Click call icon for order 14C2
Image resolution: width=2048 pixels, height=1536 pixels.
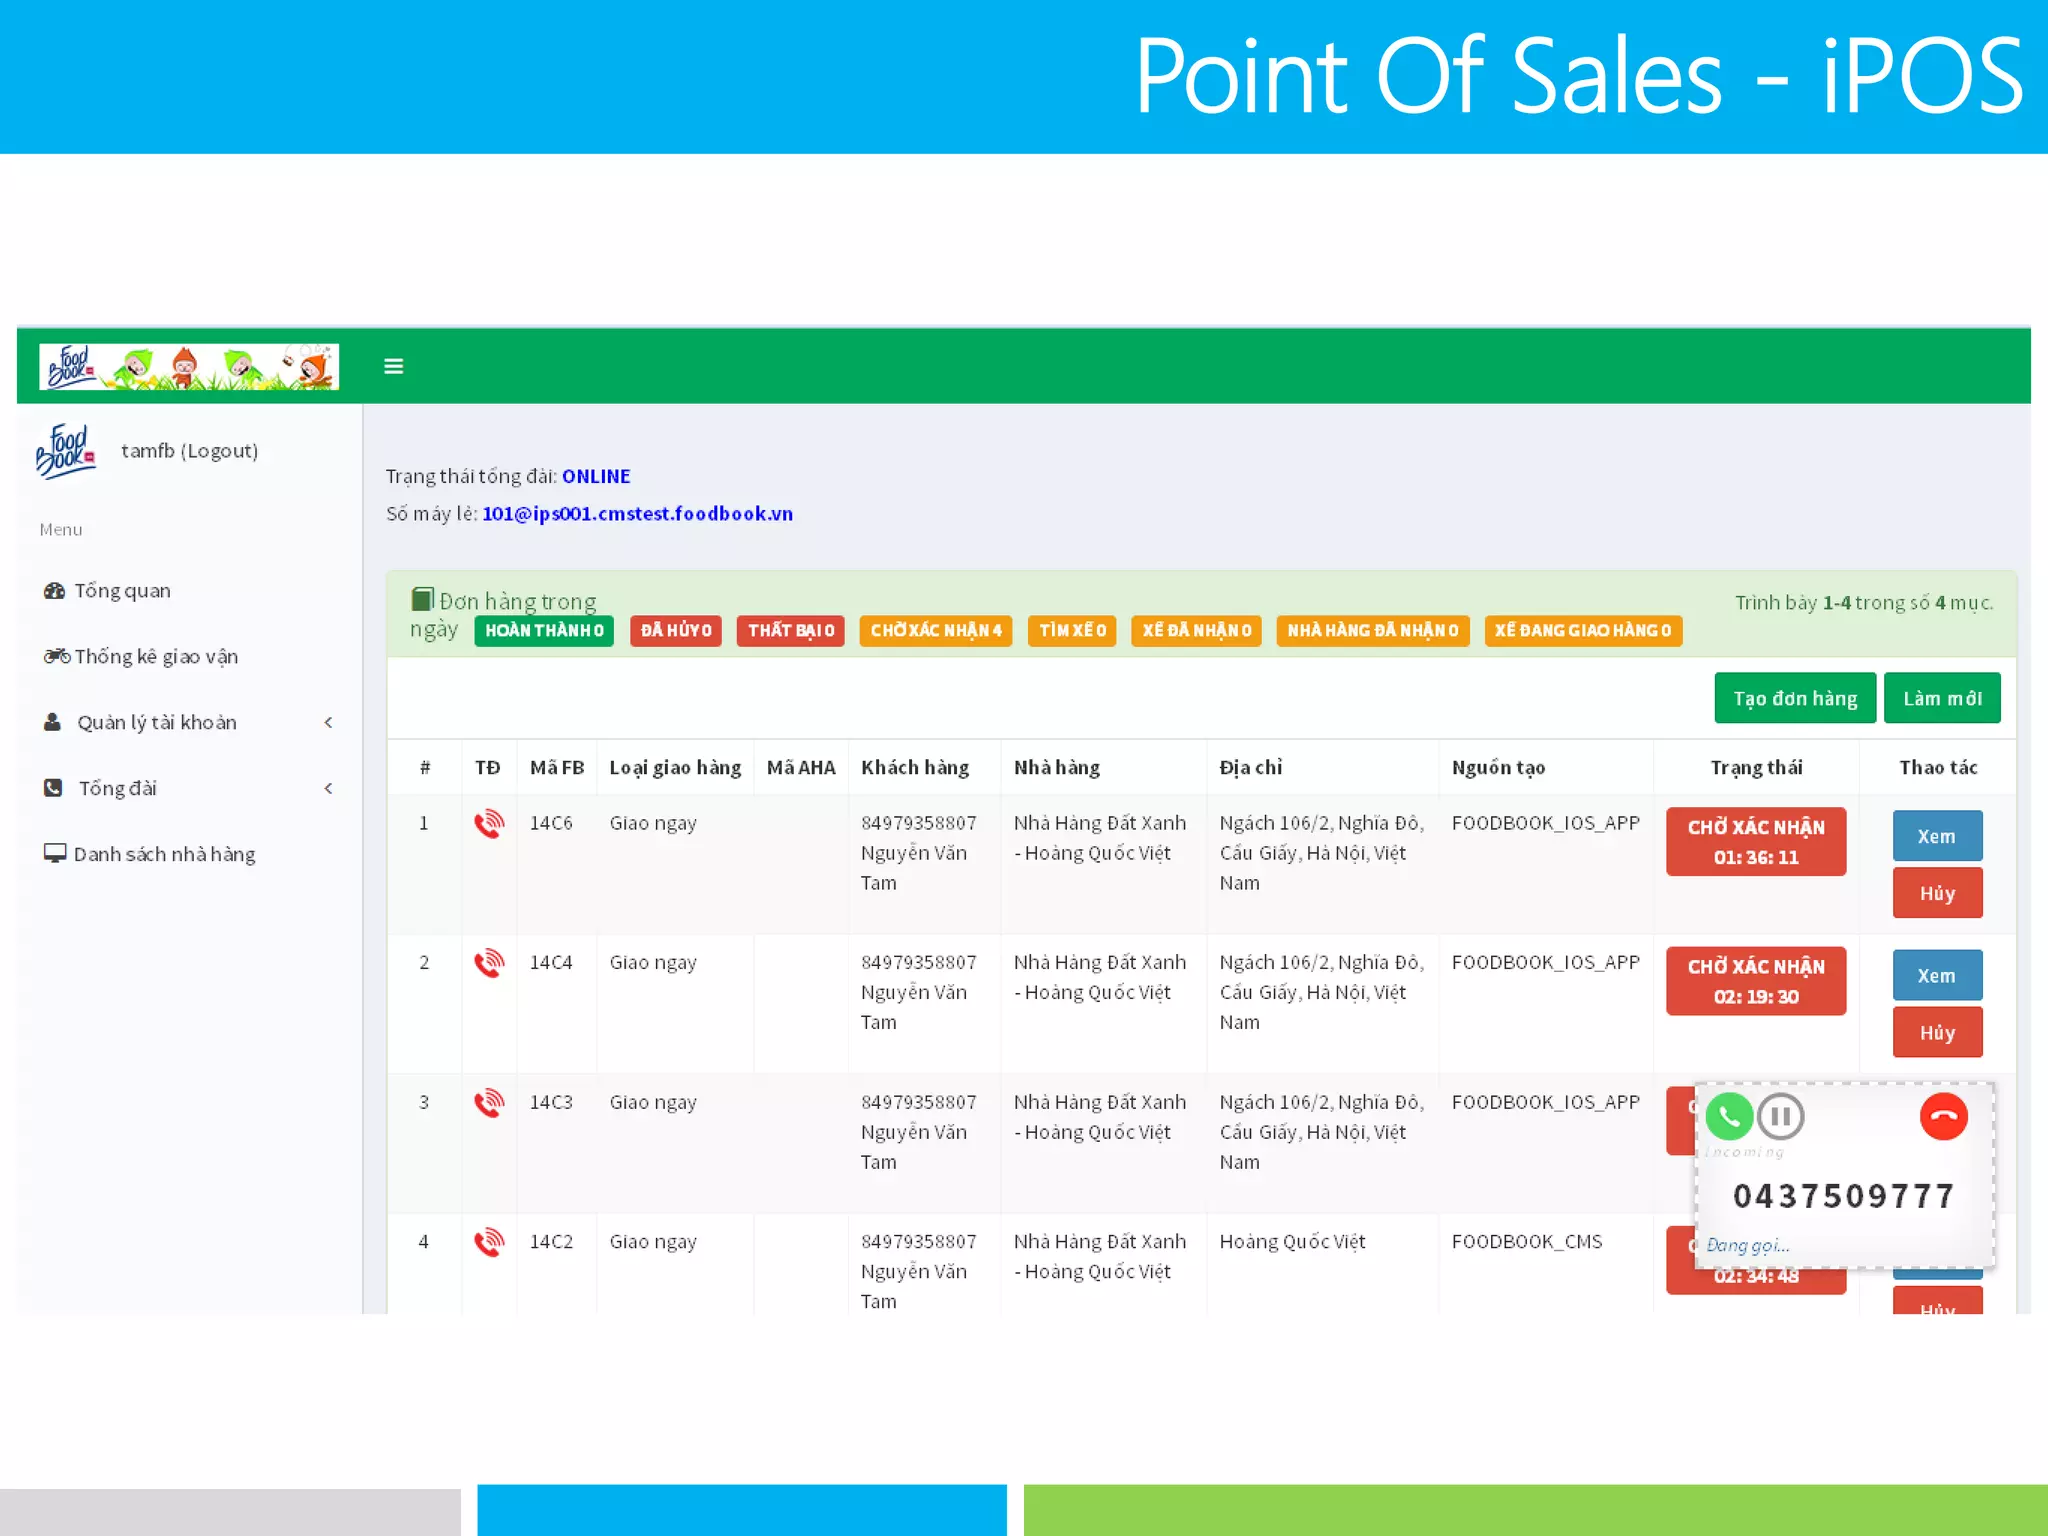point(489,1243)
